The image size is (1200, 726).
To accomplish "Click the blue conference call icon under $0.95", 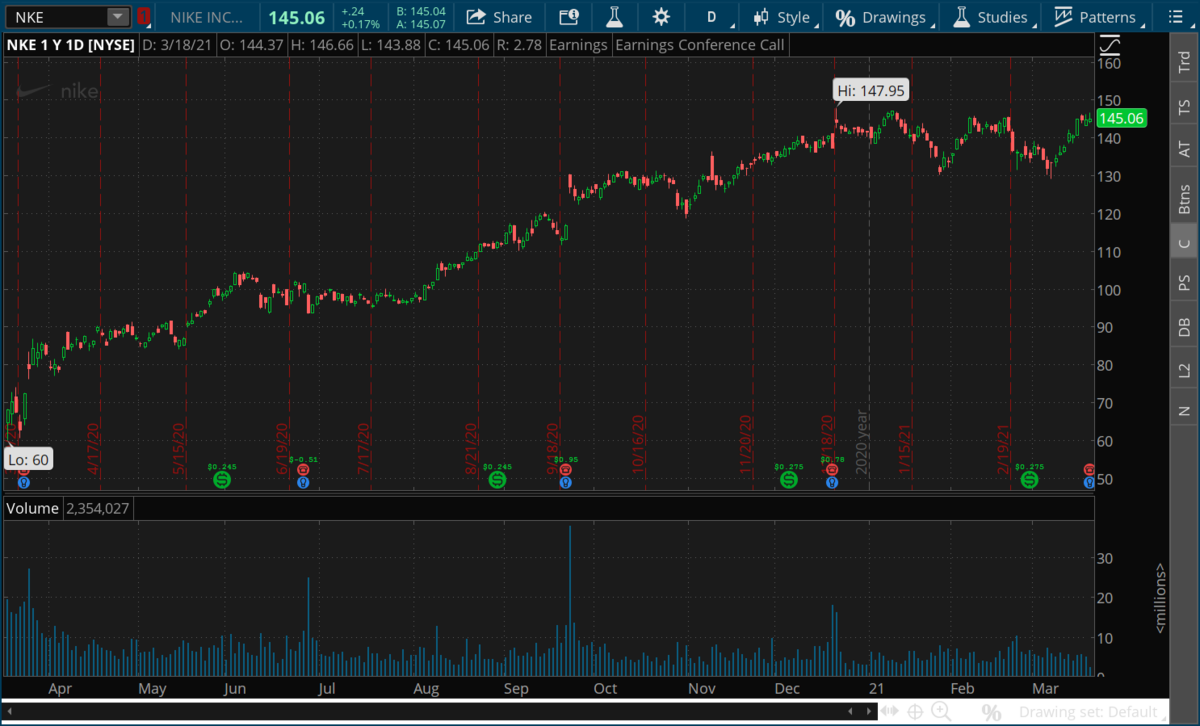I will click(x=566, y=482).
